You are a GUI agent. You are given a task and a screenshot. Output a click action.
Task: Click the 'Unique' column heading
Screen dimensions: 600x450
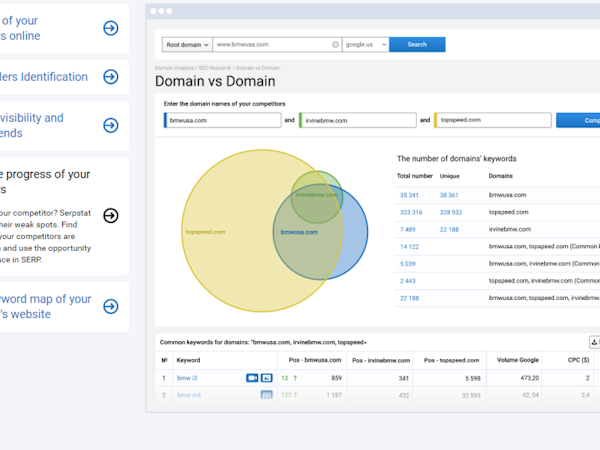click(449, 176)
